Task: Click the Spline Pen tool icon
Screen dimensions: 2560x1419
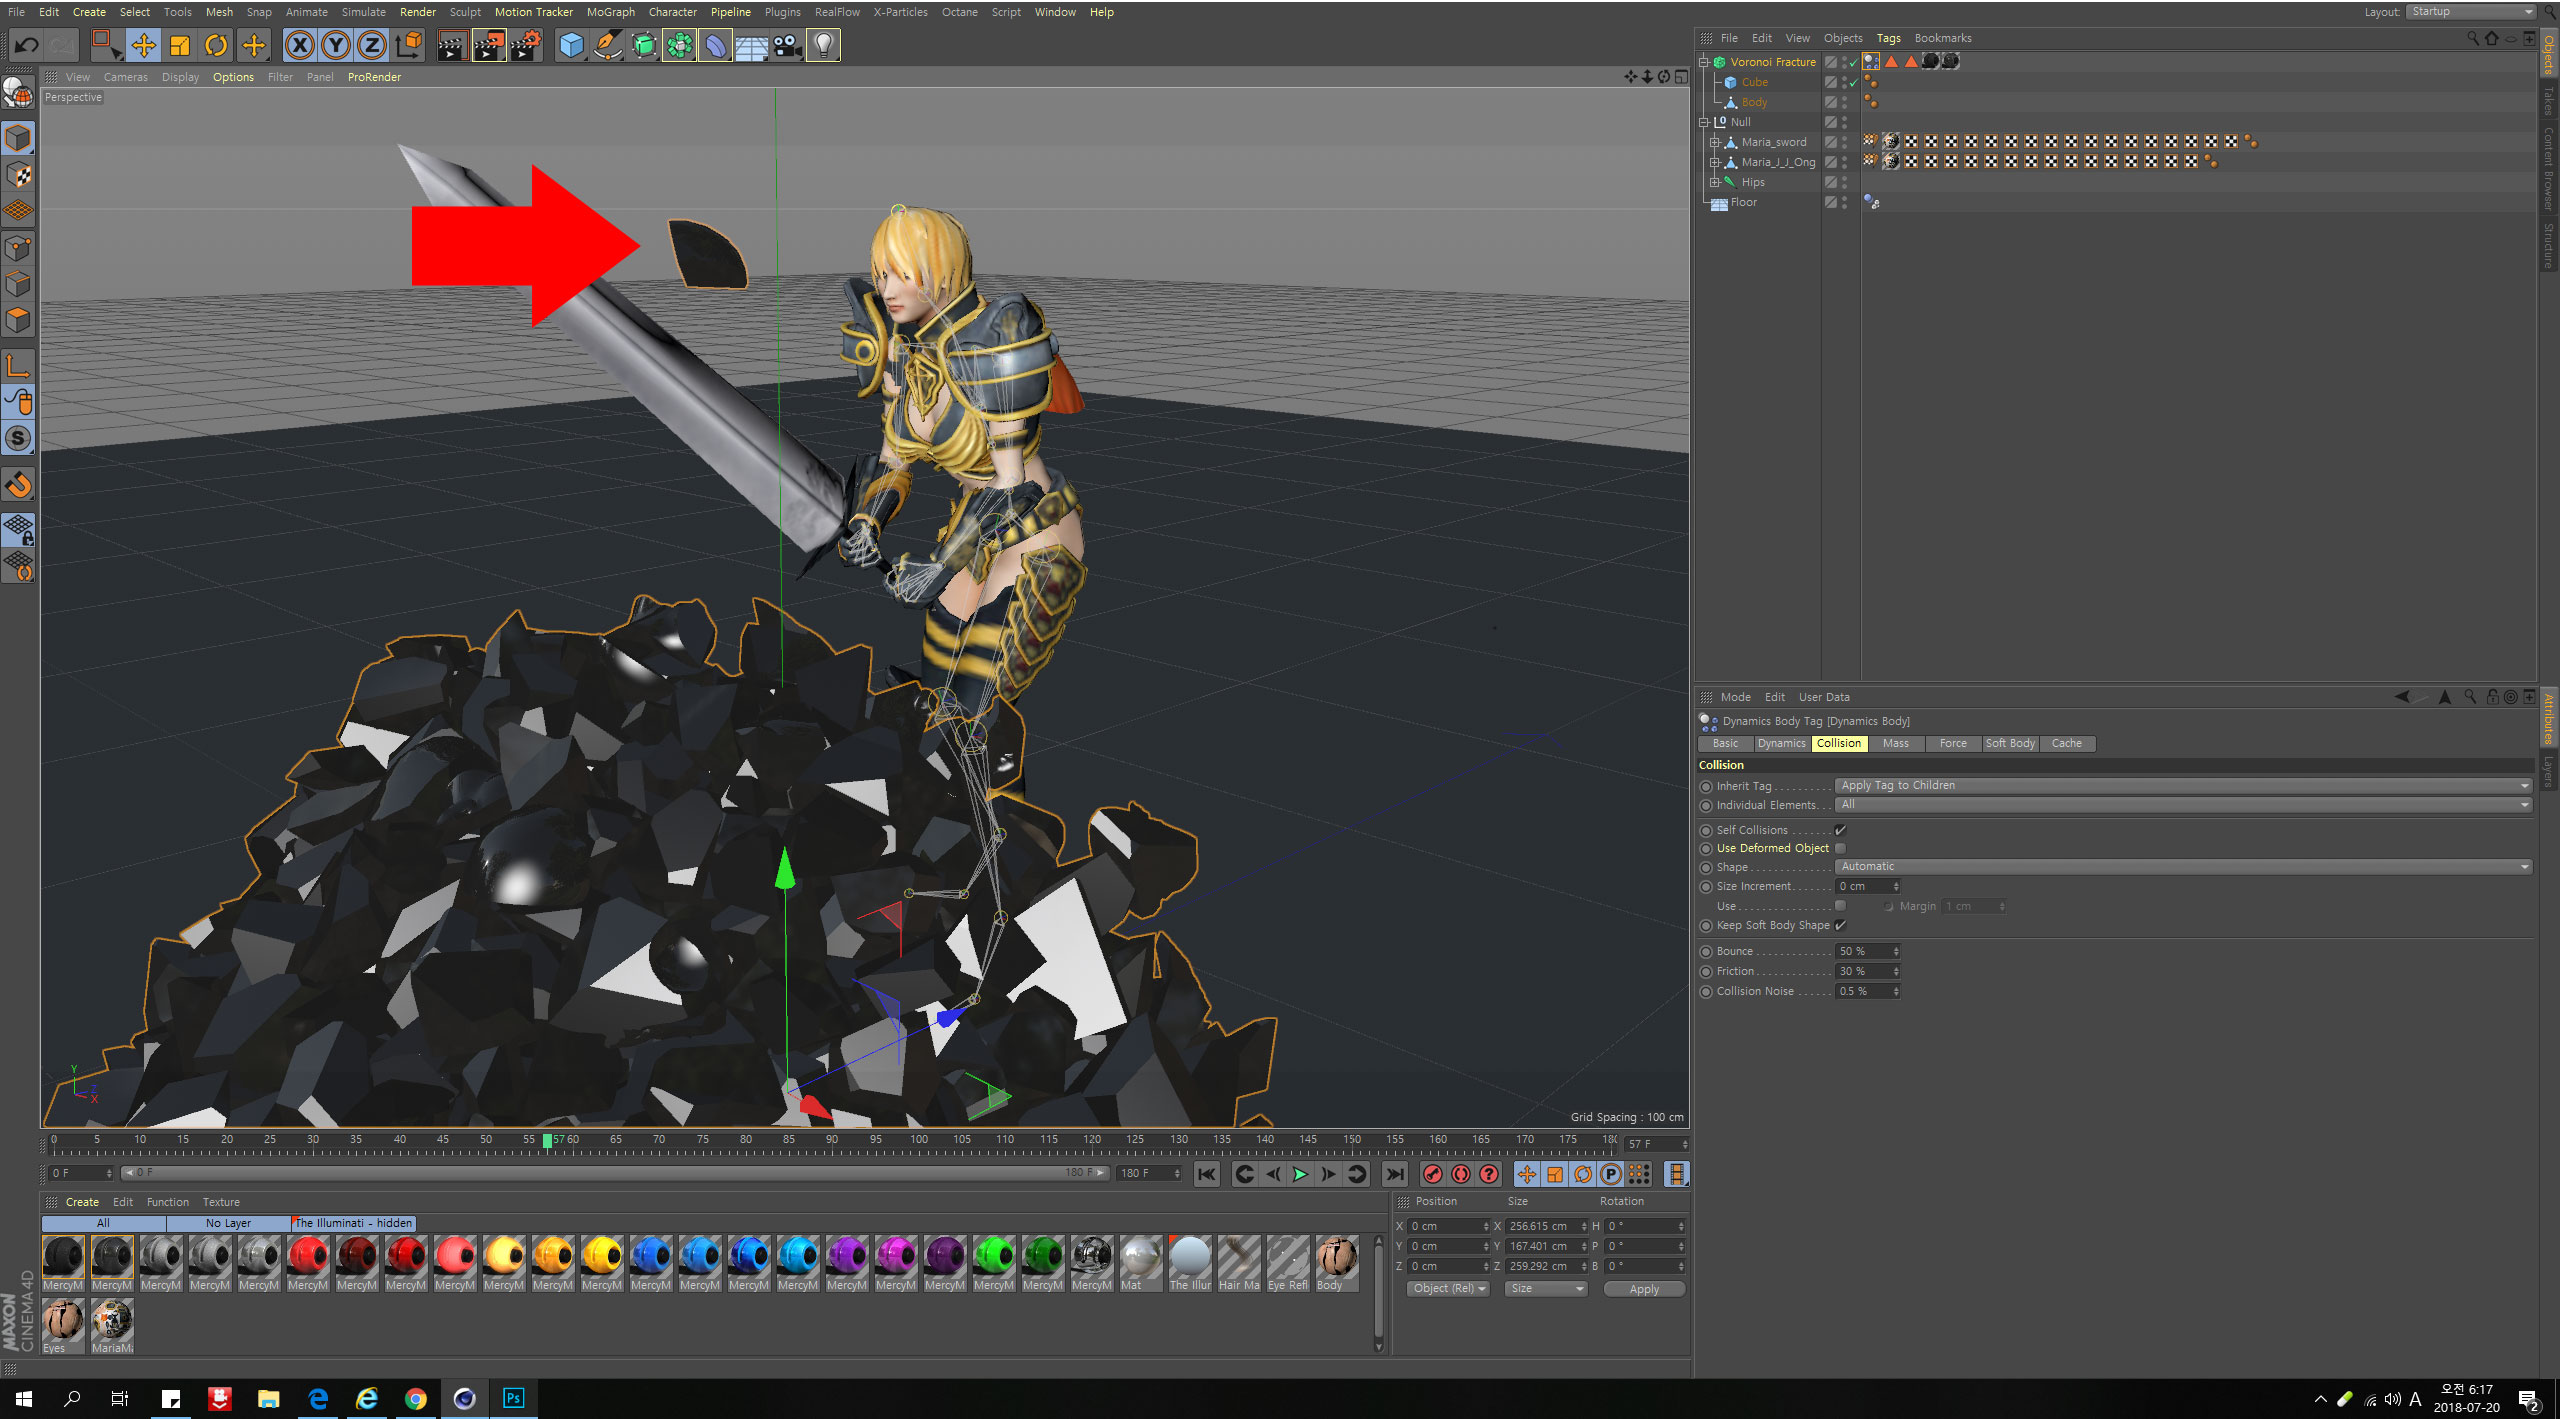Action: [607, 45]
